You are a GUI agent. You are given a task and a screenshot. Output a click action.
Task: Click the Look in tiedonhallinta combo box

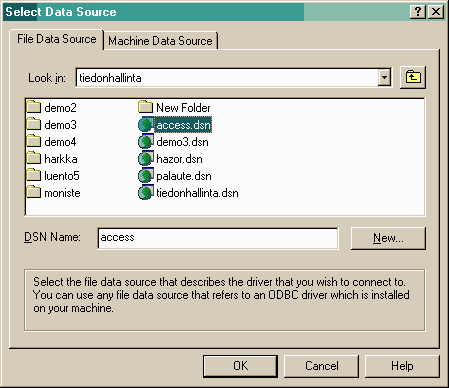(233, 78)
